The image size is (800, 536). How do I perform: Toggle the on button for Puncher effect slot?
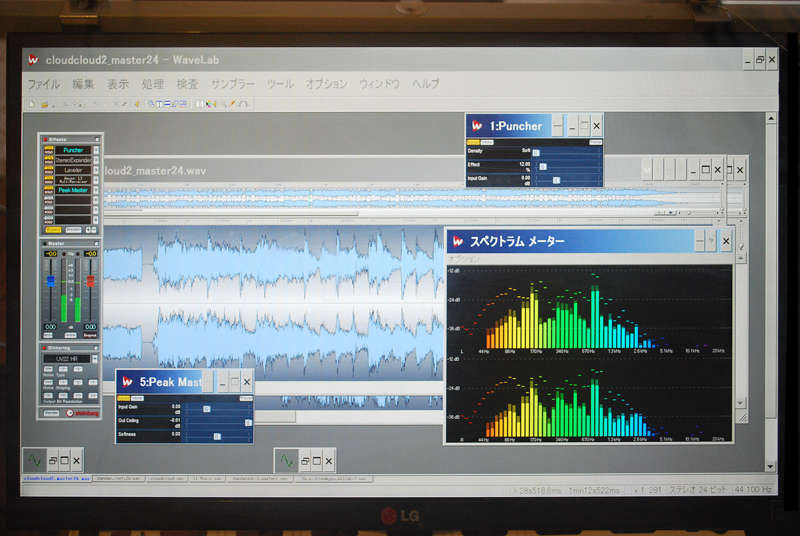click(49, 147)
